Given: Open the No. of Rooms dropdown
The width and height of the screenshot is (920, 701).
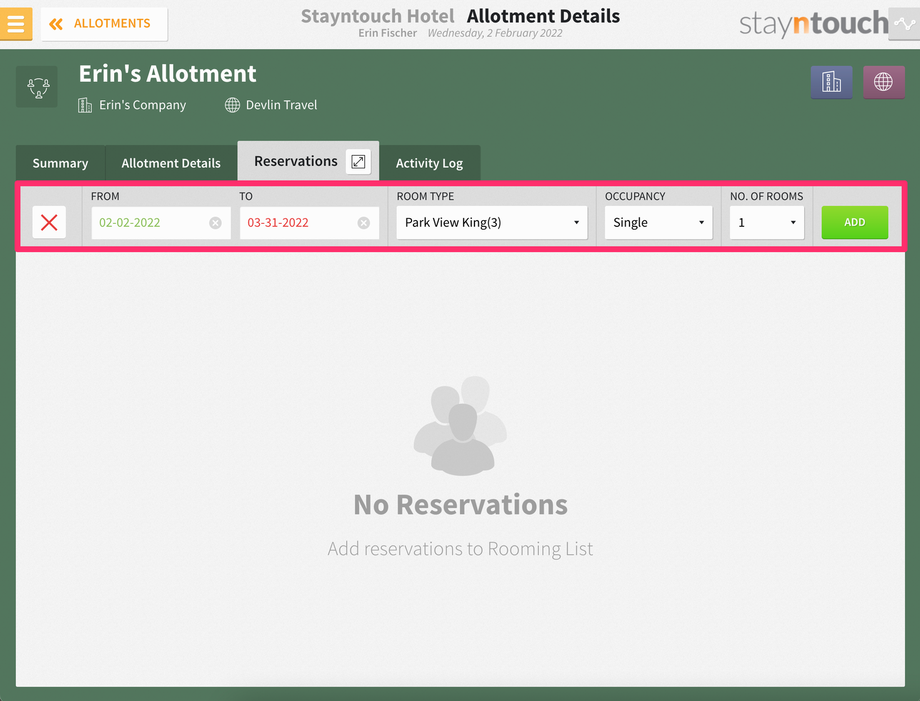Looking at the screenshot, I should click(767, 222).
